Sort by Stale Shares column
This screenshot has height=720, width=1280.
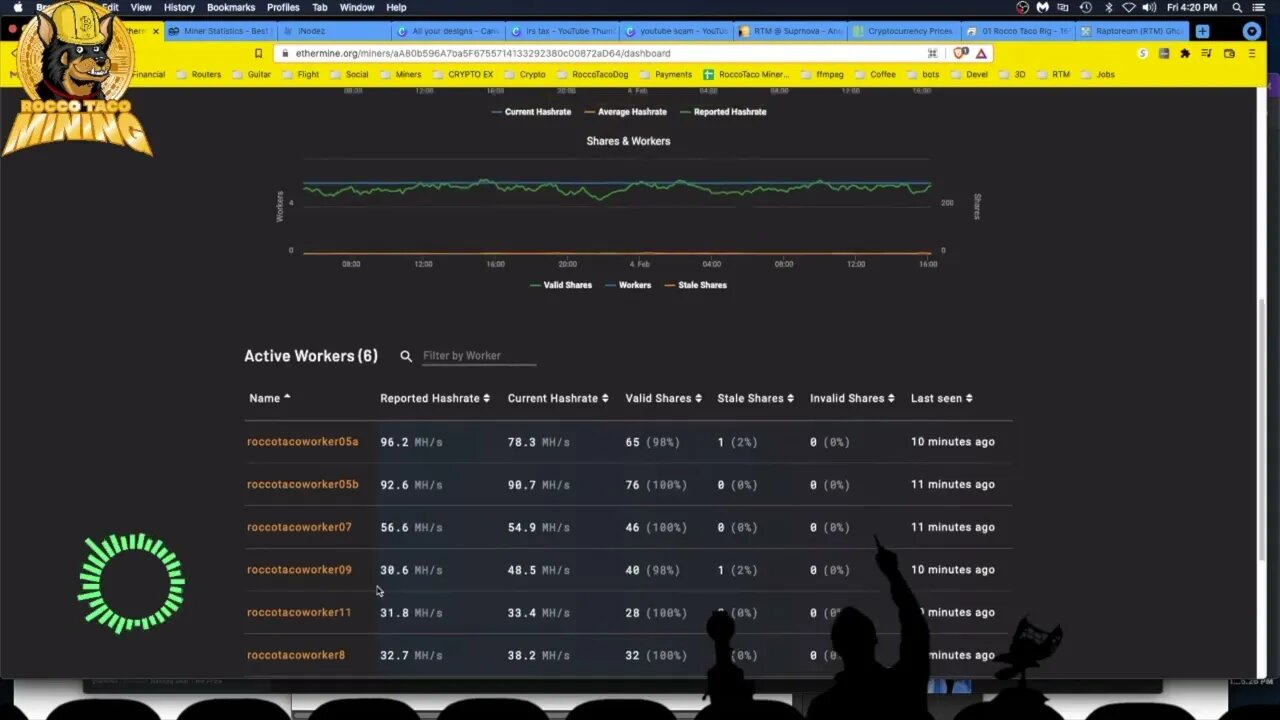pyautogui.click(x=755, y=398)
